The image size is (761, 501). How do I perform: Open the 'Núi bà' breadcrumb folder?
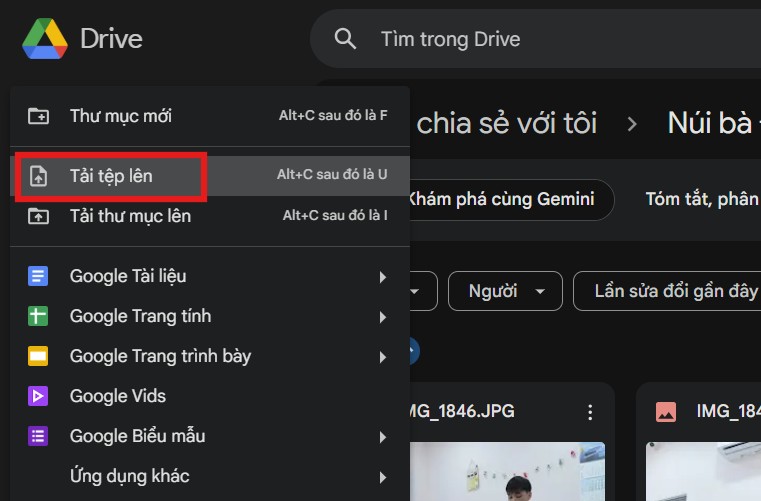coord(713,122)
